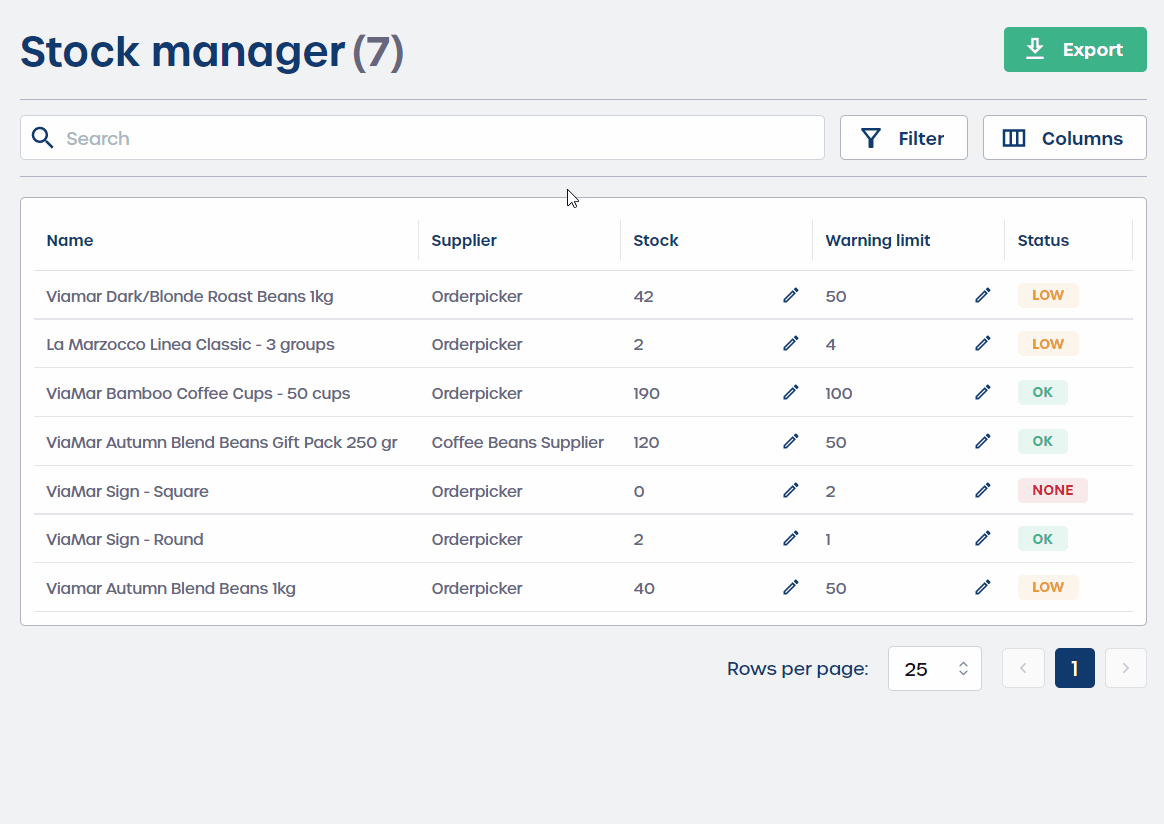Edit warning limit for Autumn Blend Gift Pack
Viewport: 1164px width, 824px height.
click(983, 441)
